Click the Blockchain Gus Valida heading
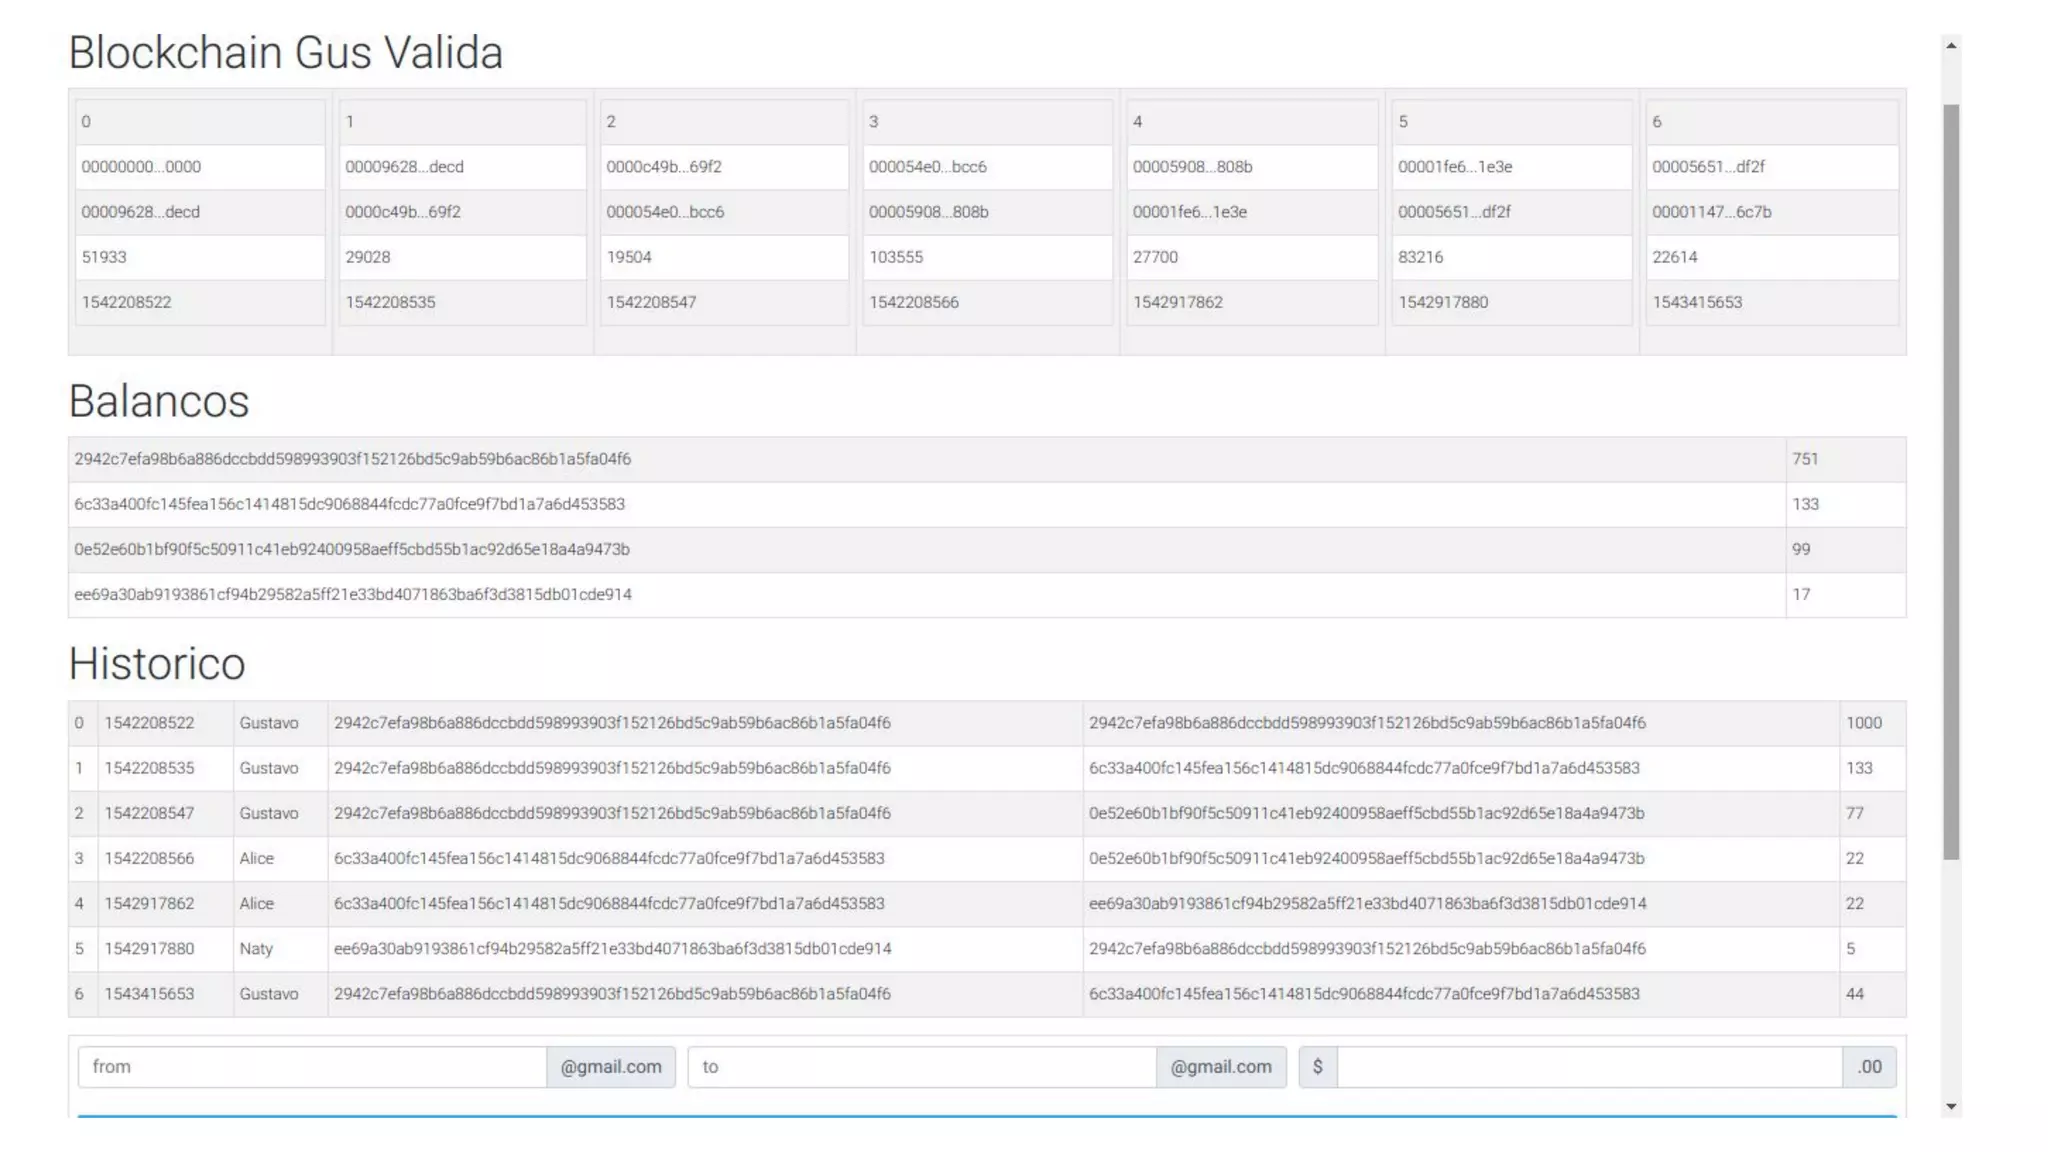Screen dimensions: 2048x1152 (285, 52)
